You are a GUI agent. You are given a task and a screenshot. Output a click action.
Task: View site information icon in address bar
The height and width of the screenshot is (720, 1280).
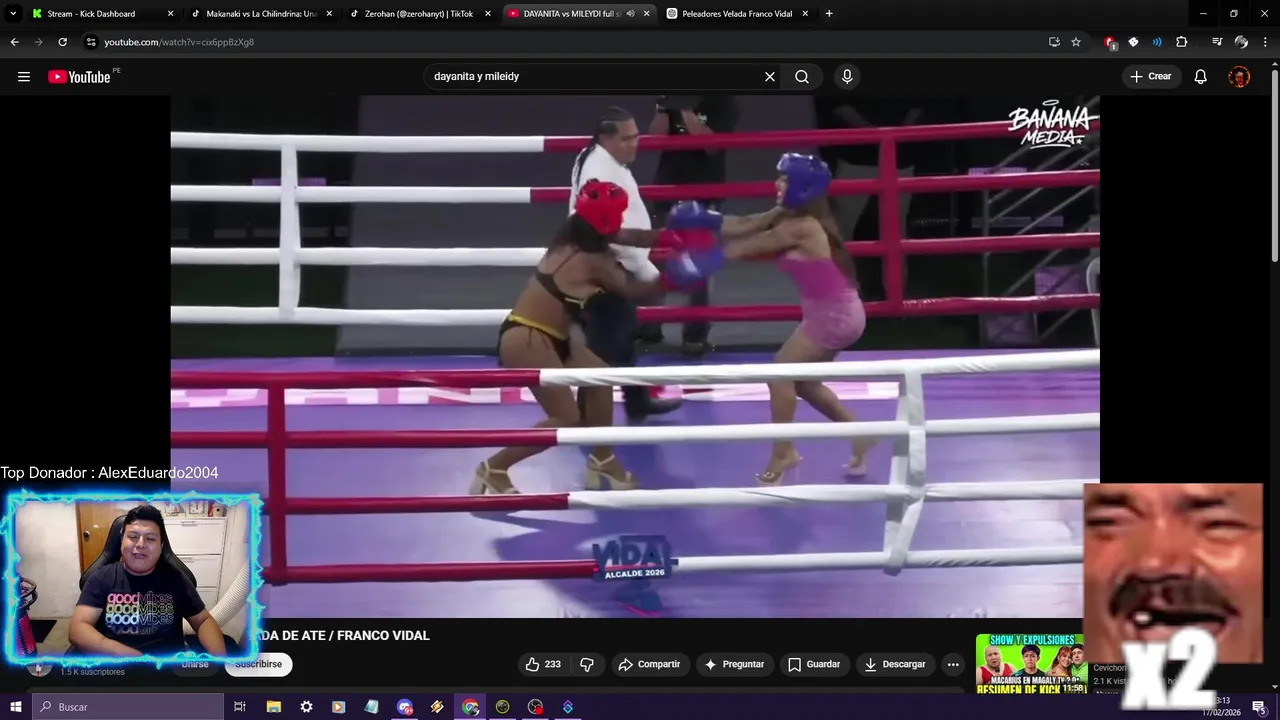(91, 42)
